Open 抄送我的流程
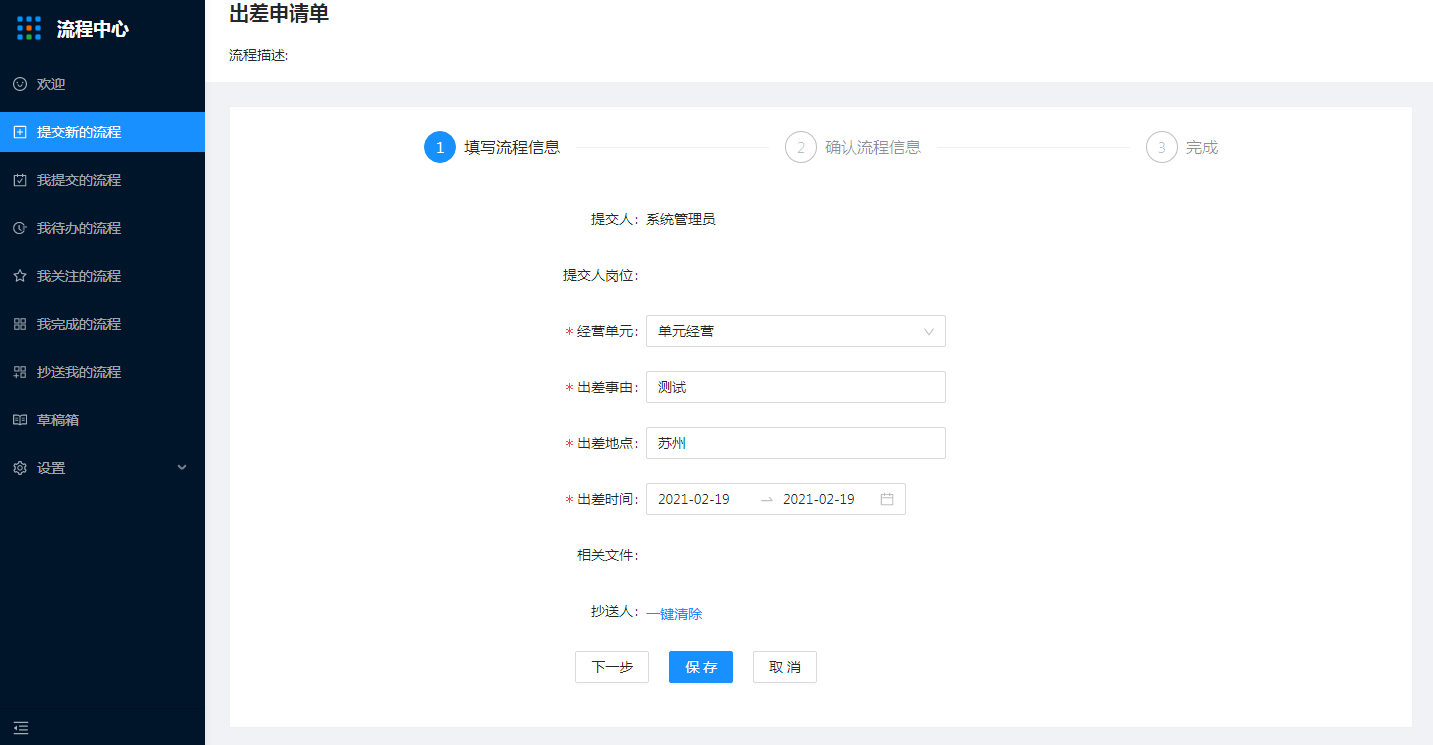 click(102, 372)
